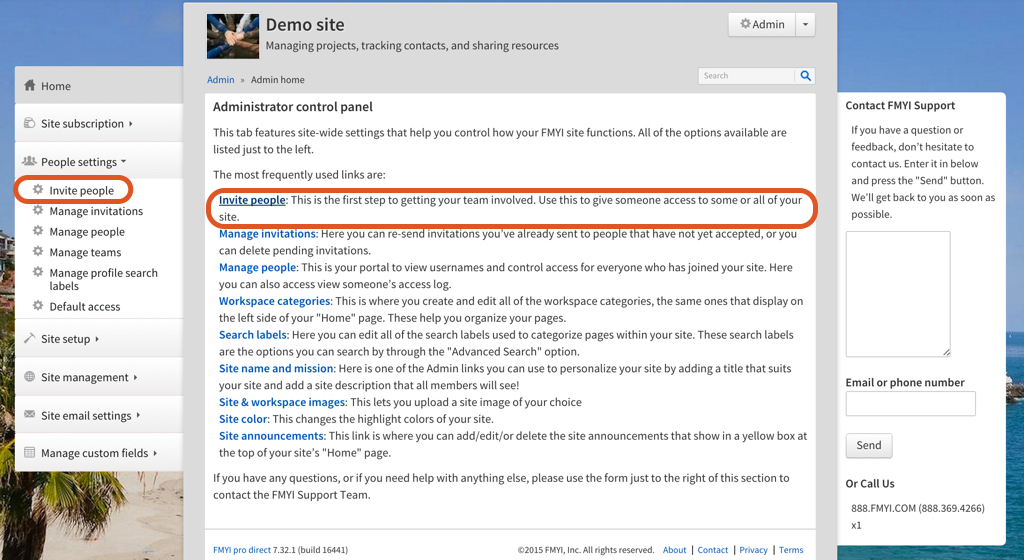Click the Site setup wrench icon
This screenshot has height=560, width=1024.
click(x=30, y=339)
